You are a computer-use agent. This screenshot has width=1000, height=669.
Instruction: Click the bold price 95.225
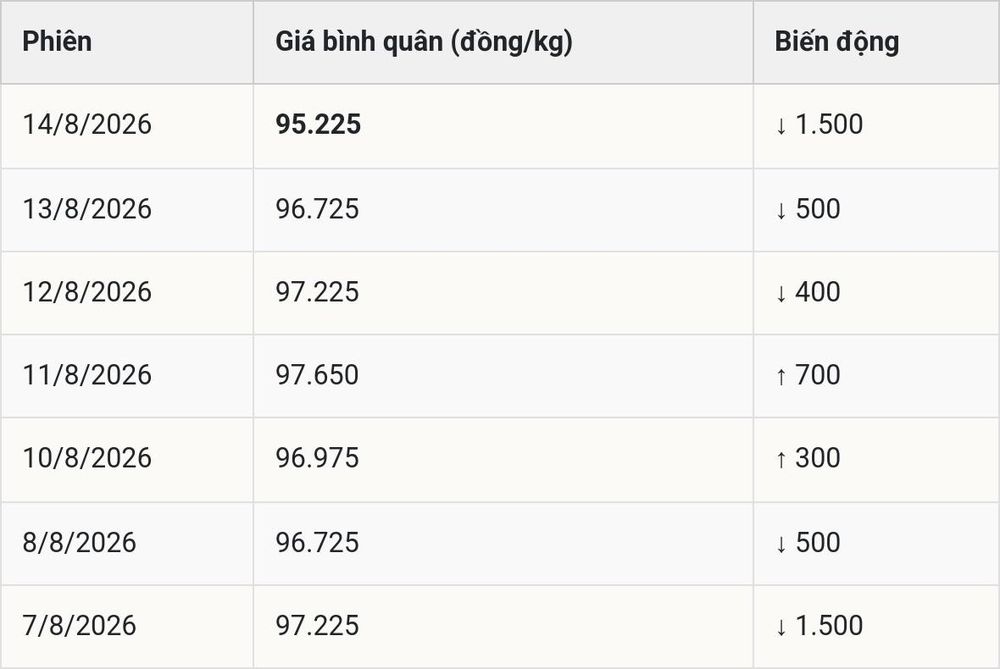318,124
